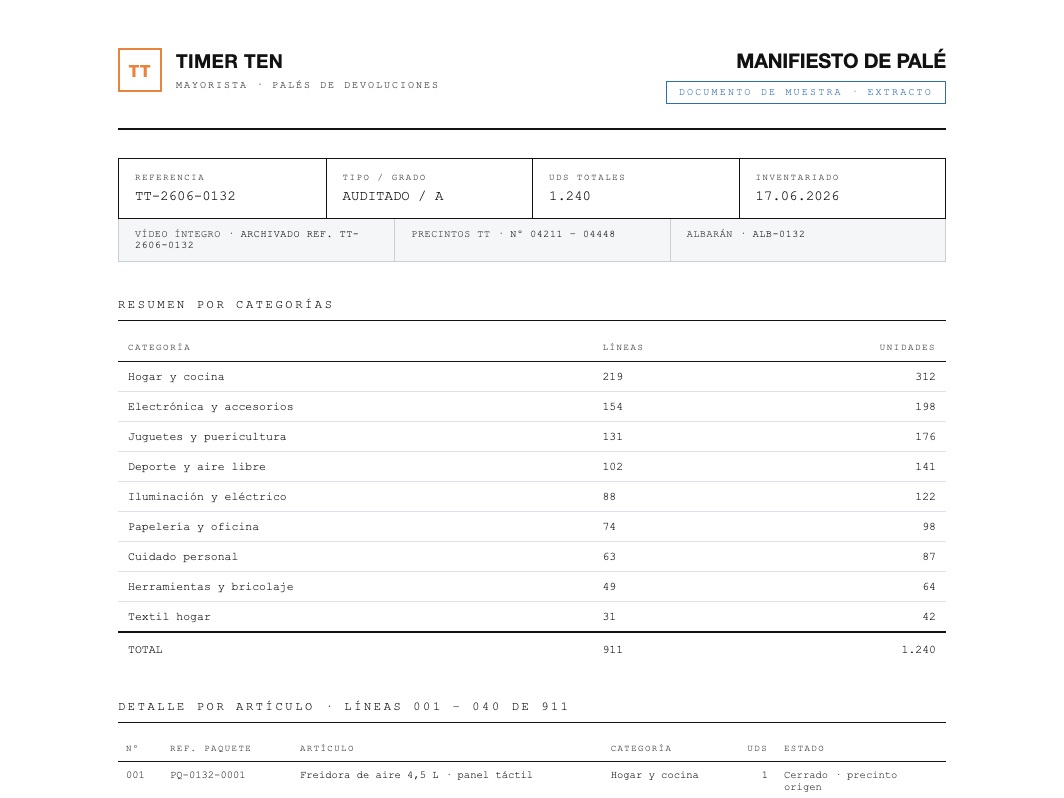
Task: Click the RESUMEN POR CATEGORÍAS heading
Action: (225, 305)
